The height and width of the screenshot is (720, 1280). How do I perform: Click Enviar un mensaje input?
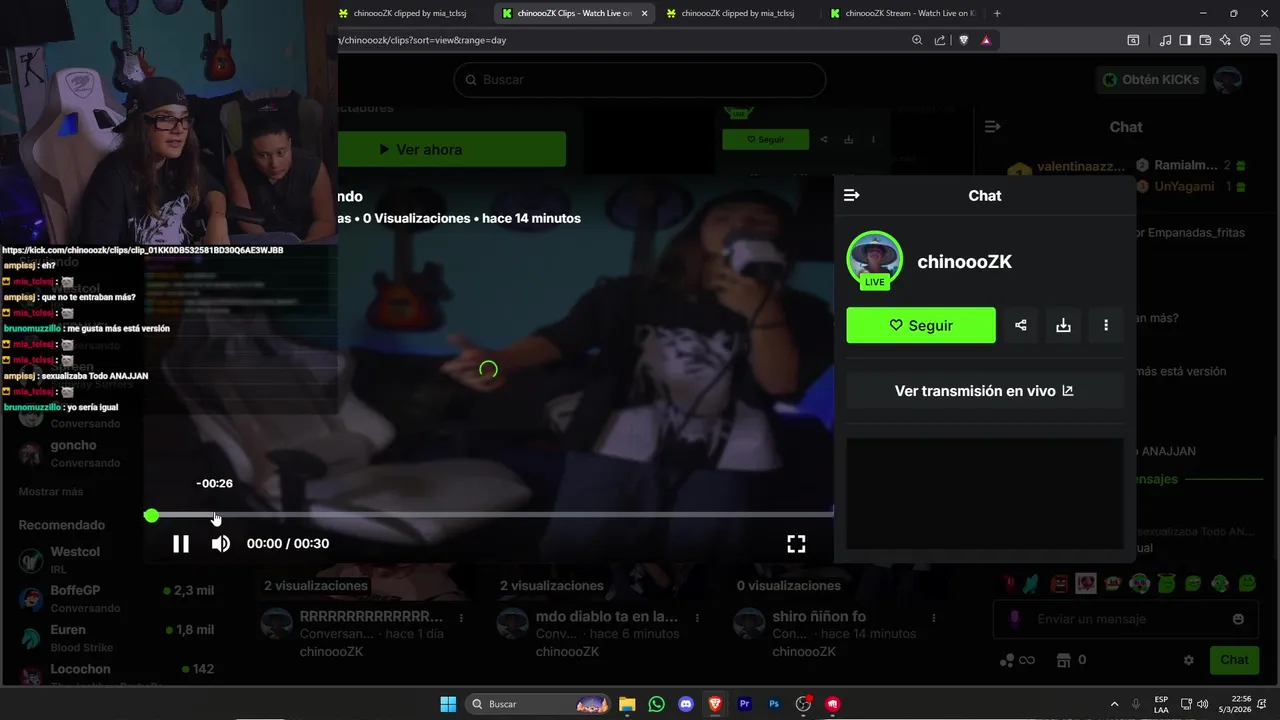pos(1126,619)
